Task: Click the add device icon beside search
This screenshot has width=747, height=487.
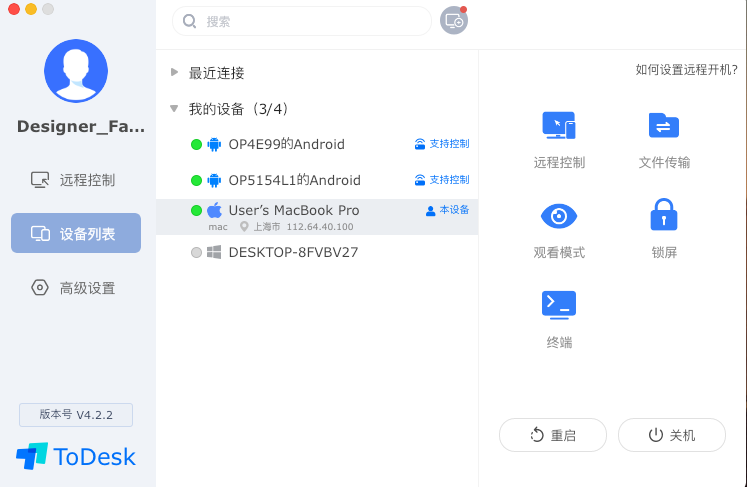Action: coord(454,20)
